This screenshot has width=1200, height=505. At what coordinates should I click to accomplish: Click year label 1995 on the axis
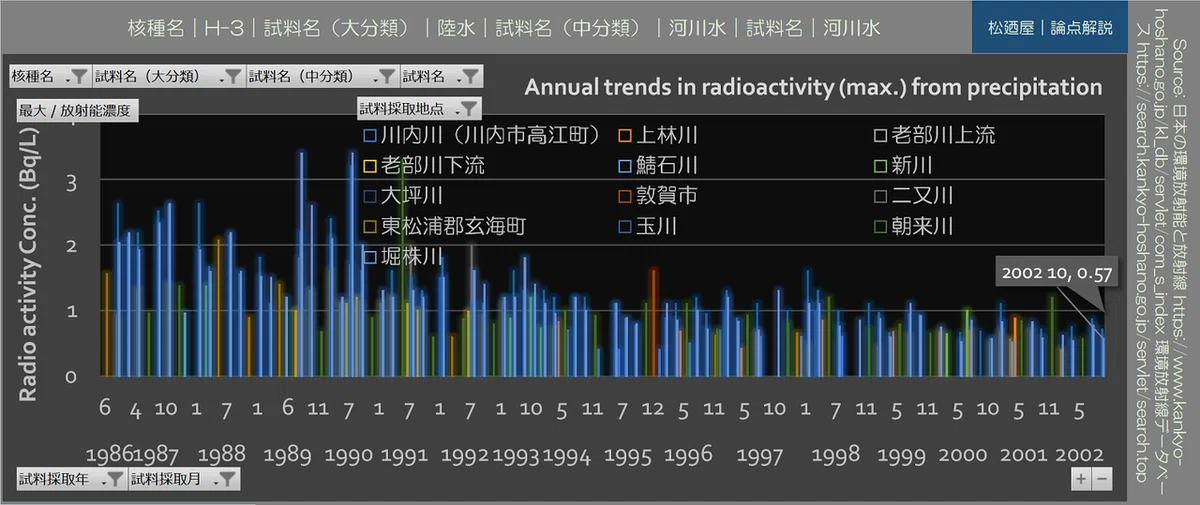click(628, 456)
